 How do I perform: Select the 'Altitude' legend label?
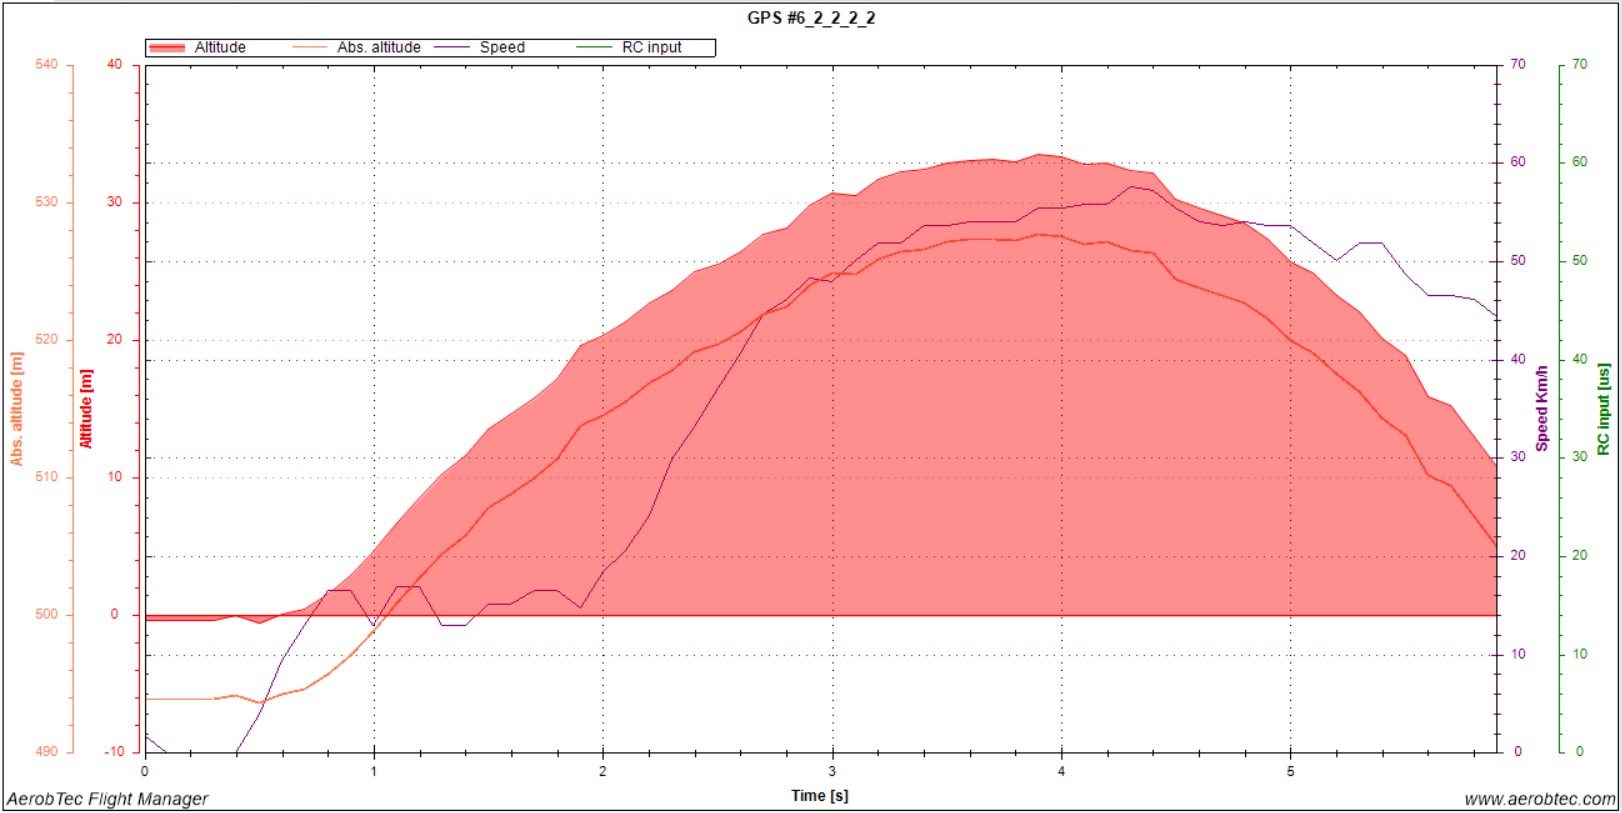coord(220,47)
